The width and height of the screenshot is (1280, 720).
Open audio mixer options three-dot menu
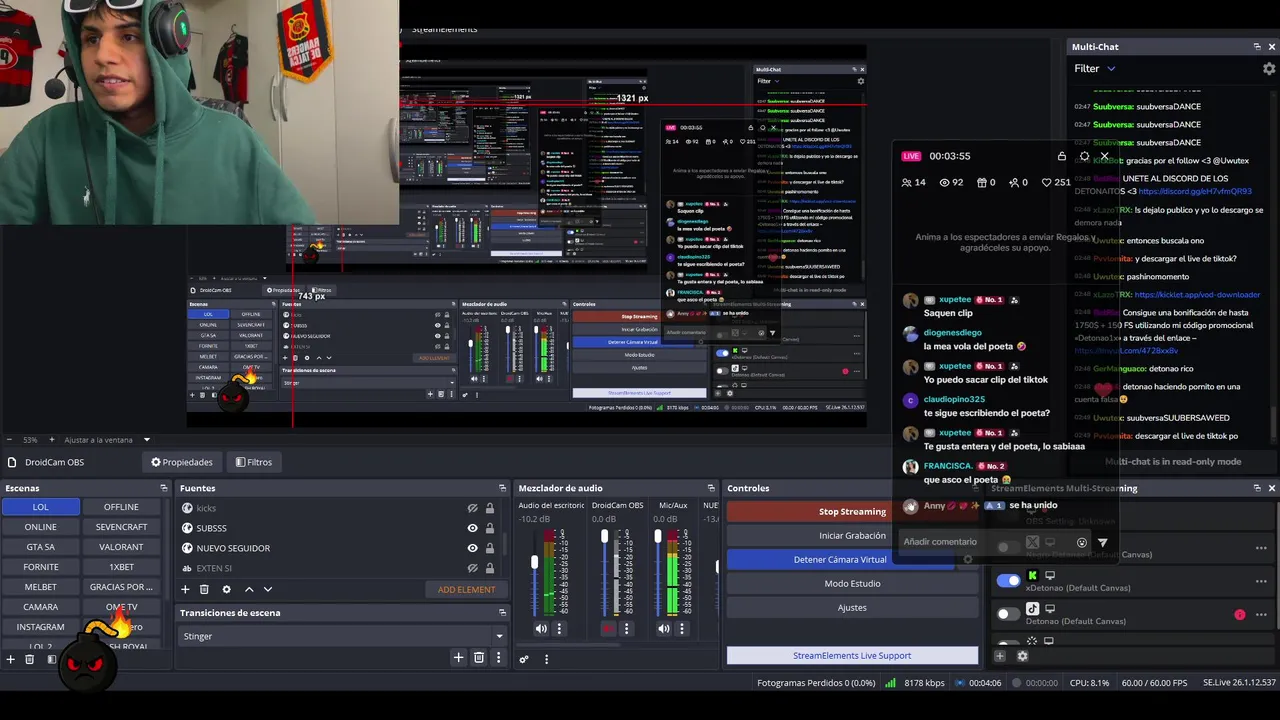(x=546, y=659)
